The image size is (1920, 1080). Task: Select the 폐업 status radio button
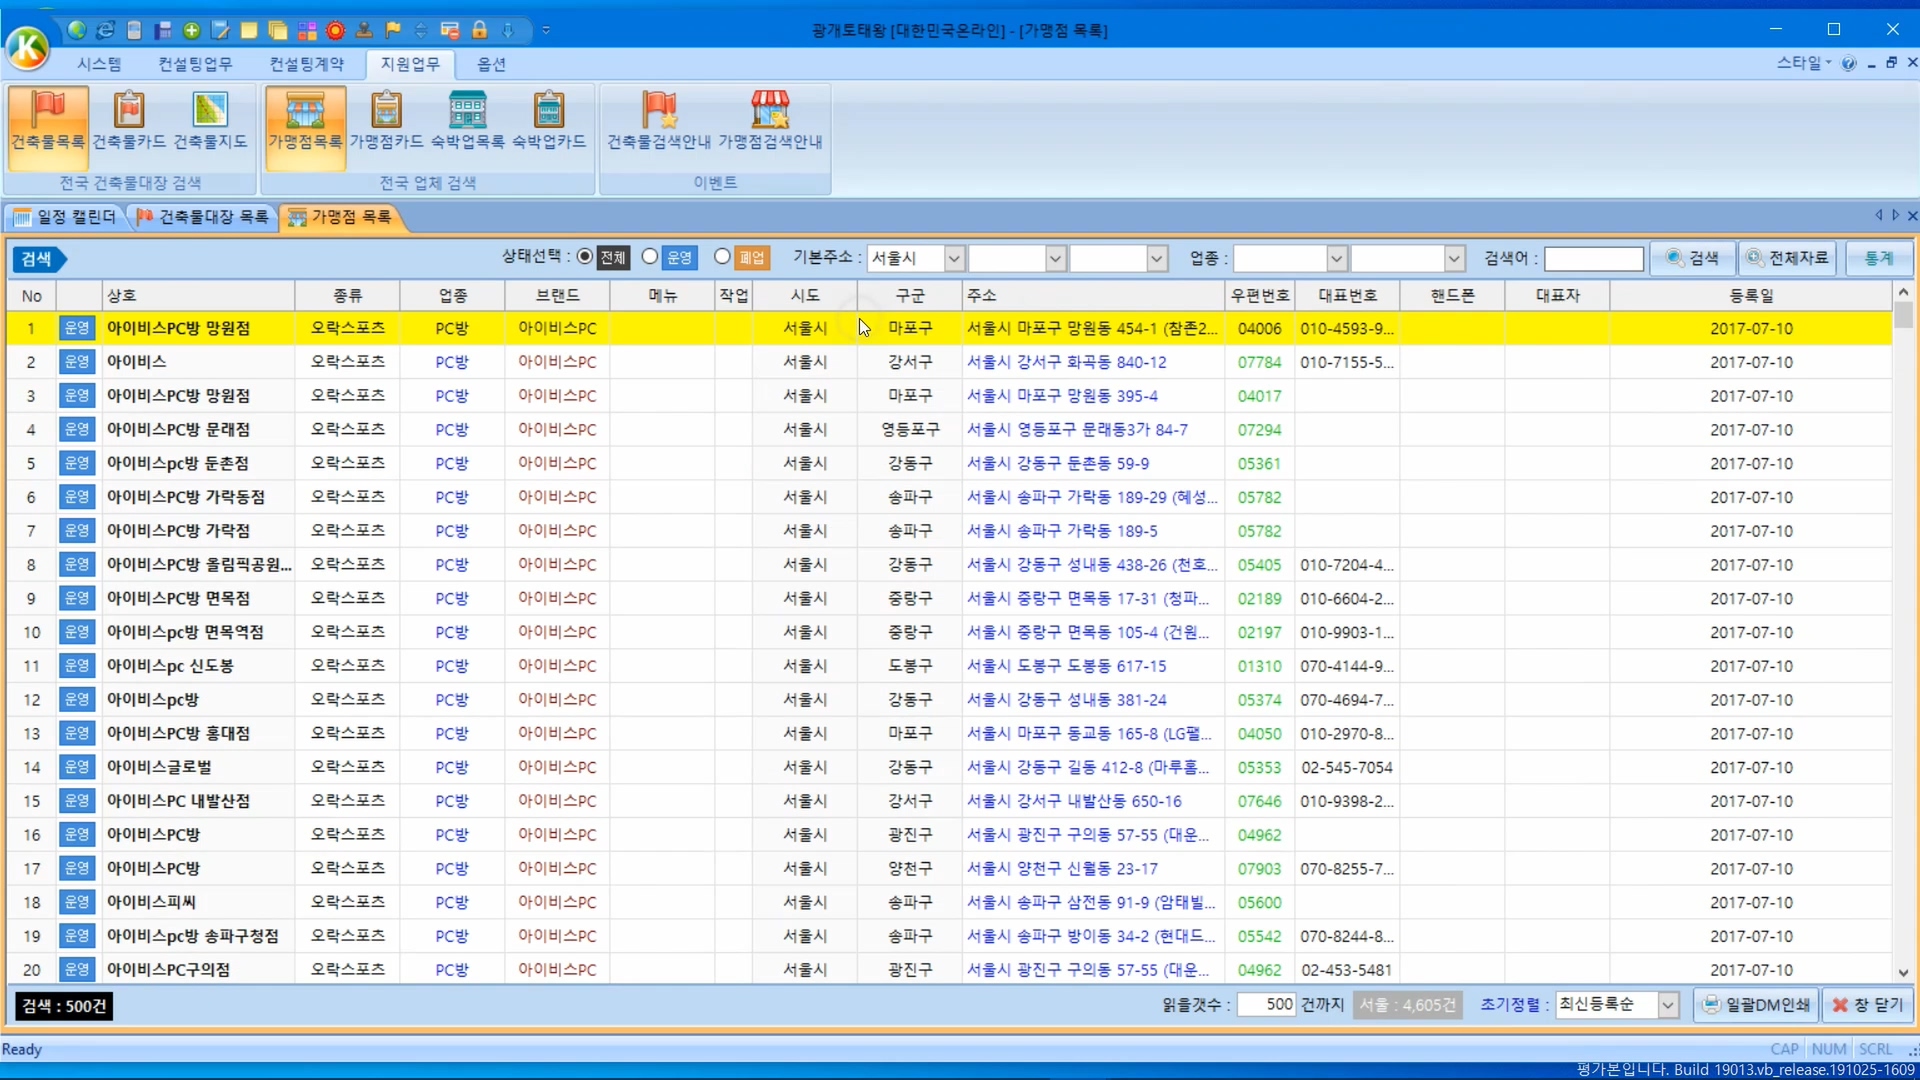[x=722, y=257]
